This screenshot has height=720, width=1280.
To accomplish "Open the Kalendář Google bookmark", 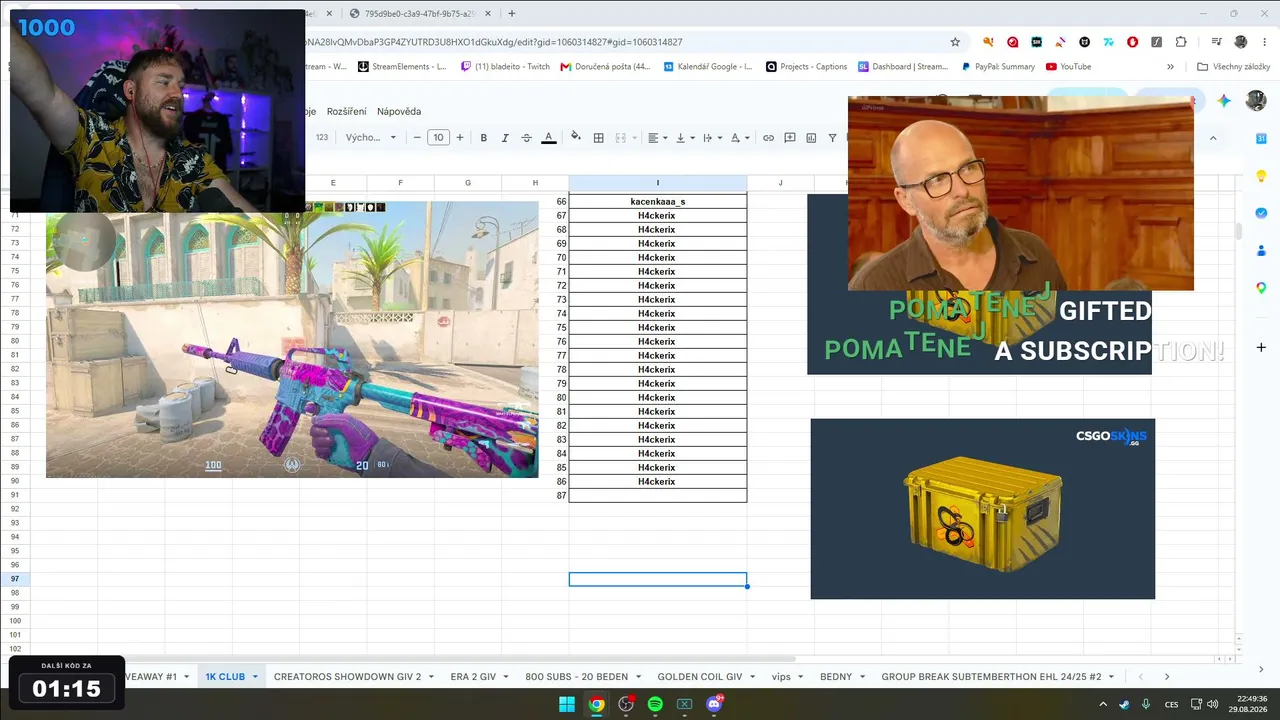I will (707, 67).
